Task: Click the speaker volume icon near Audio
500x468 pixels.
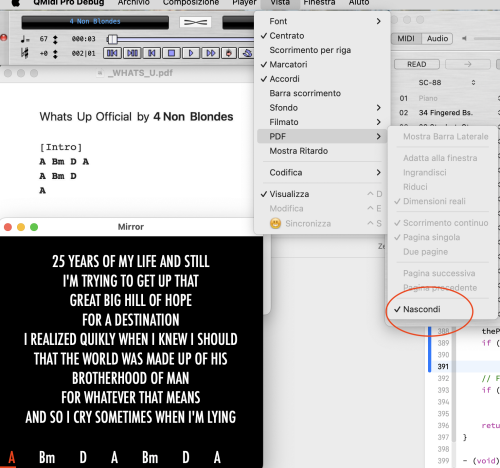Action: pos(464,38)
